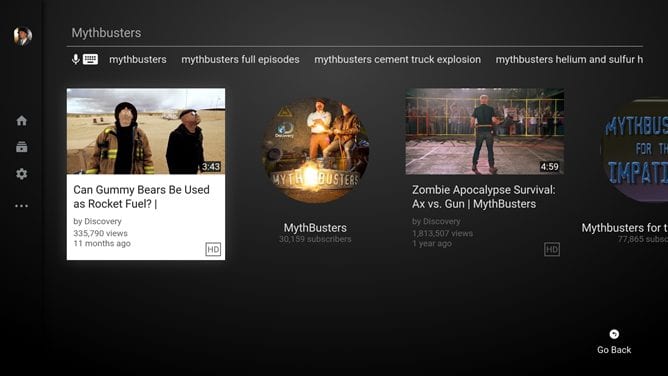Click the HD badge on Gummy Bears video
This screenshot has width=668, height=376.
pyautogui.click(x=213, y=249)
